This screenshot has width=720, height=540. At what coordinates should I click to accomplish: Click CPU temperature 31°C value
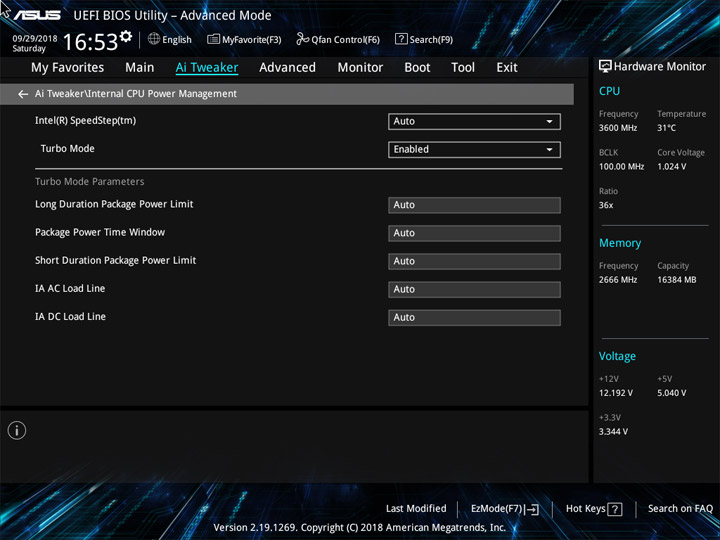[x=666, y=128]
